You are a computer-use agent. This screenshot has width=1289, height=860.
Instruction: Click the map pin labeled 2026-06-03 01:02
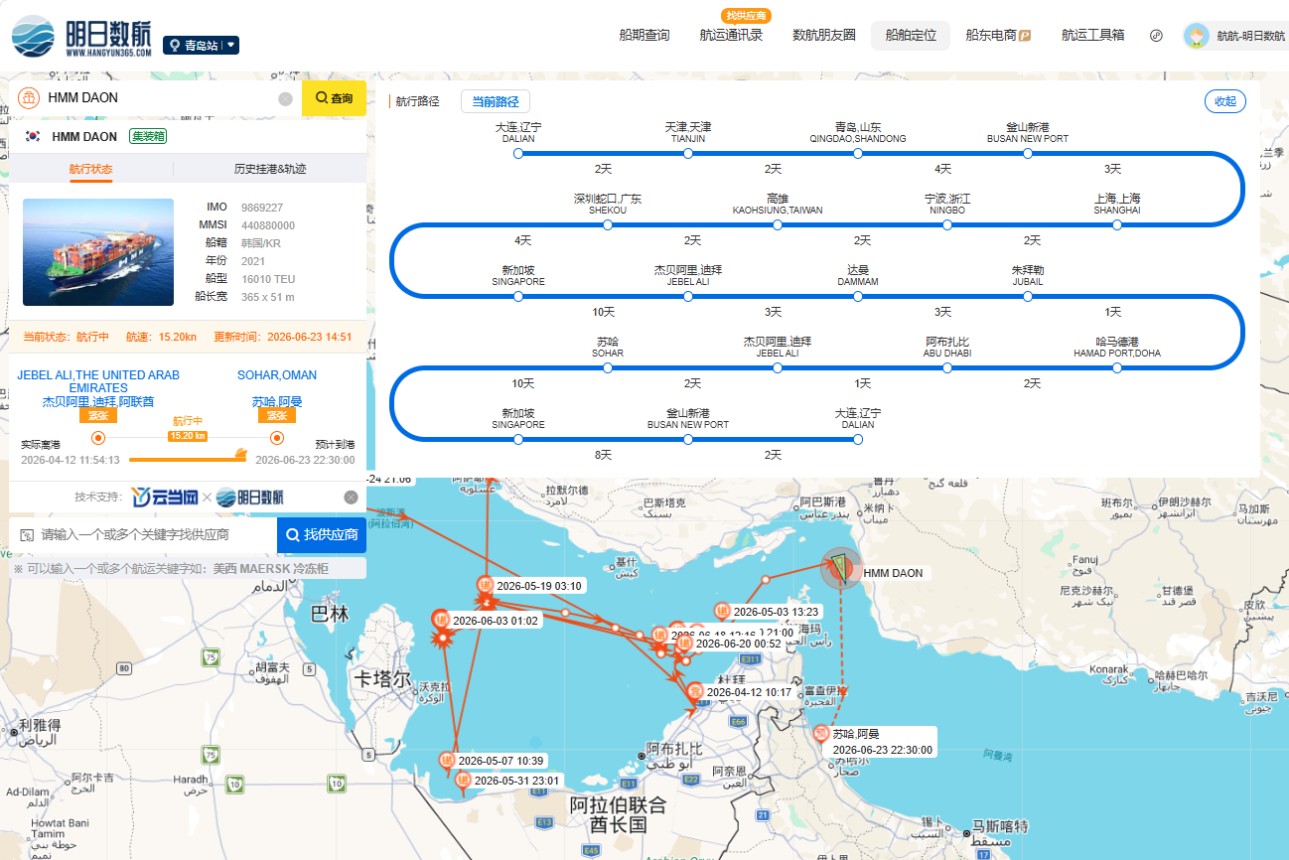pos(440,619)
